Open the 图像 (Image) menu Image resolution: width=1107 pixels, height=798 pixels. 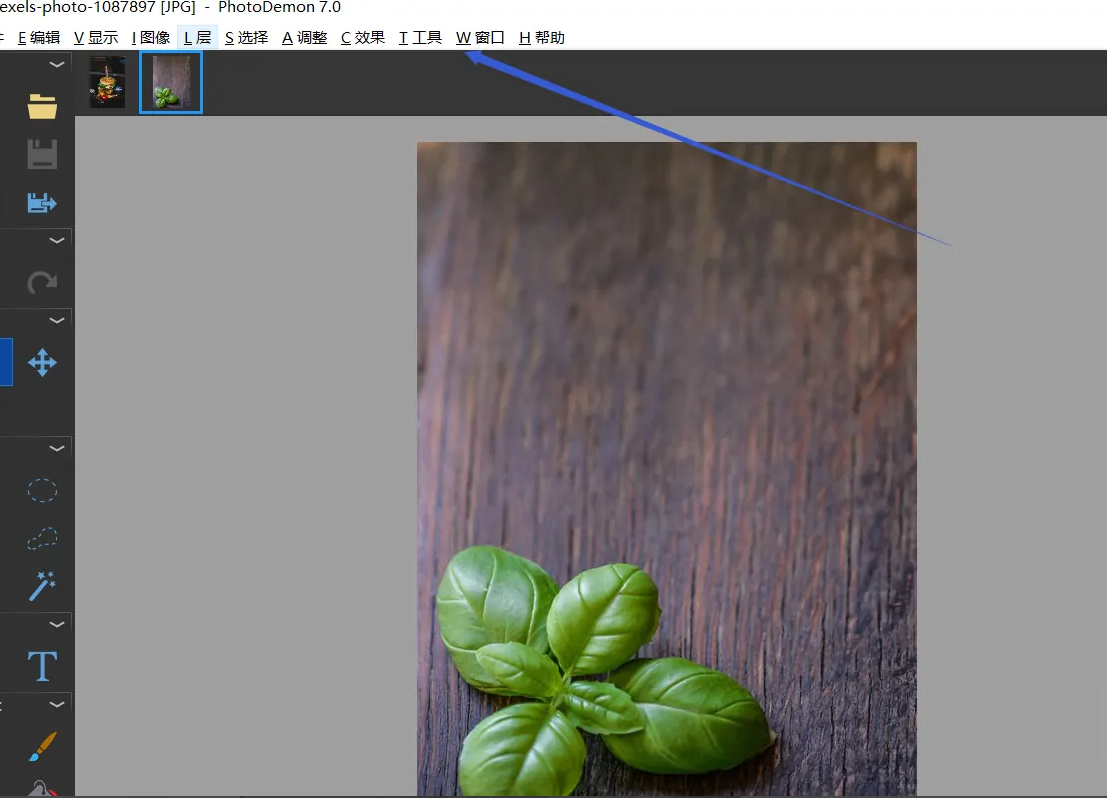tap(151, 38)
